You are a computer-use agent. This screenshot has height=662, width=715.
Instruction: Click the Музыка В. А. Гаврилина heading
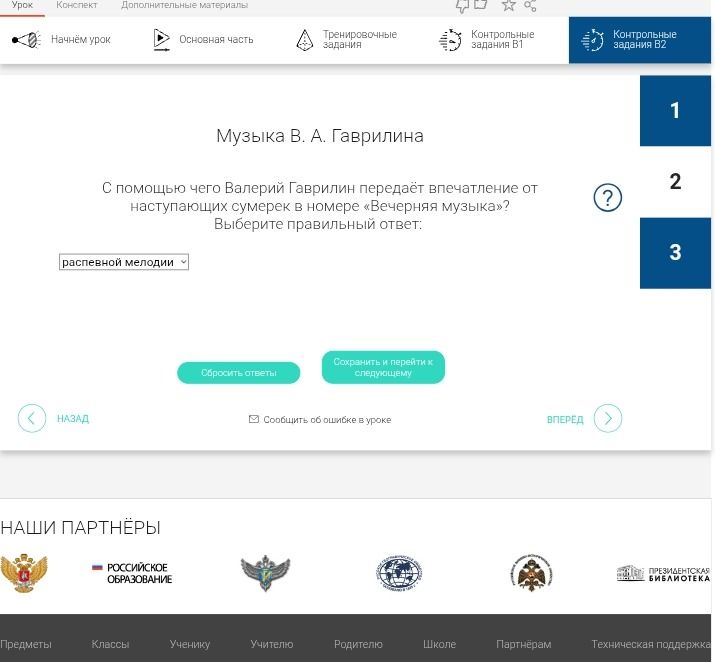320,136
